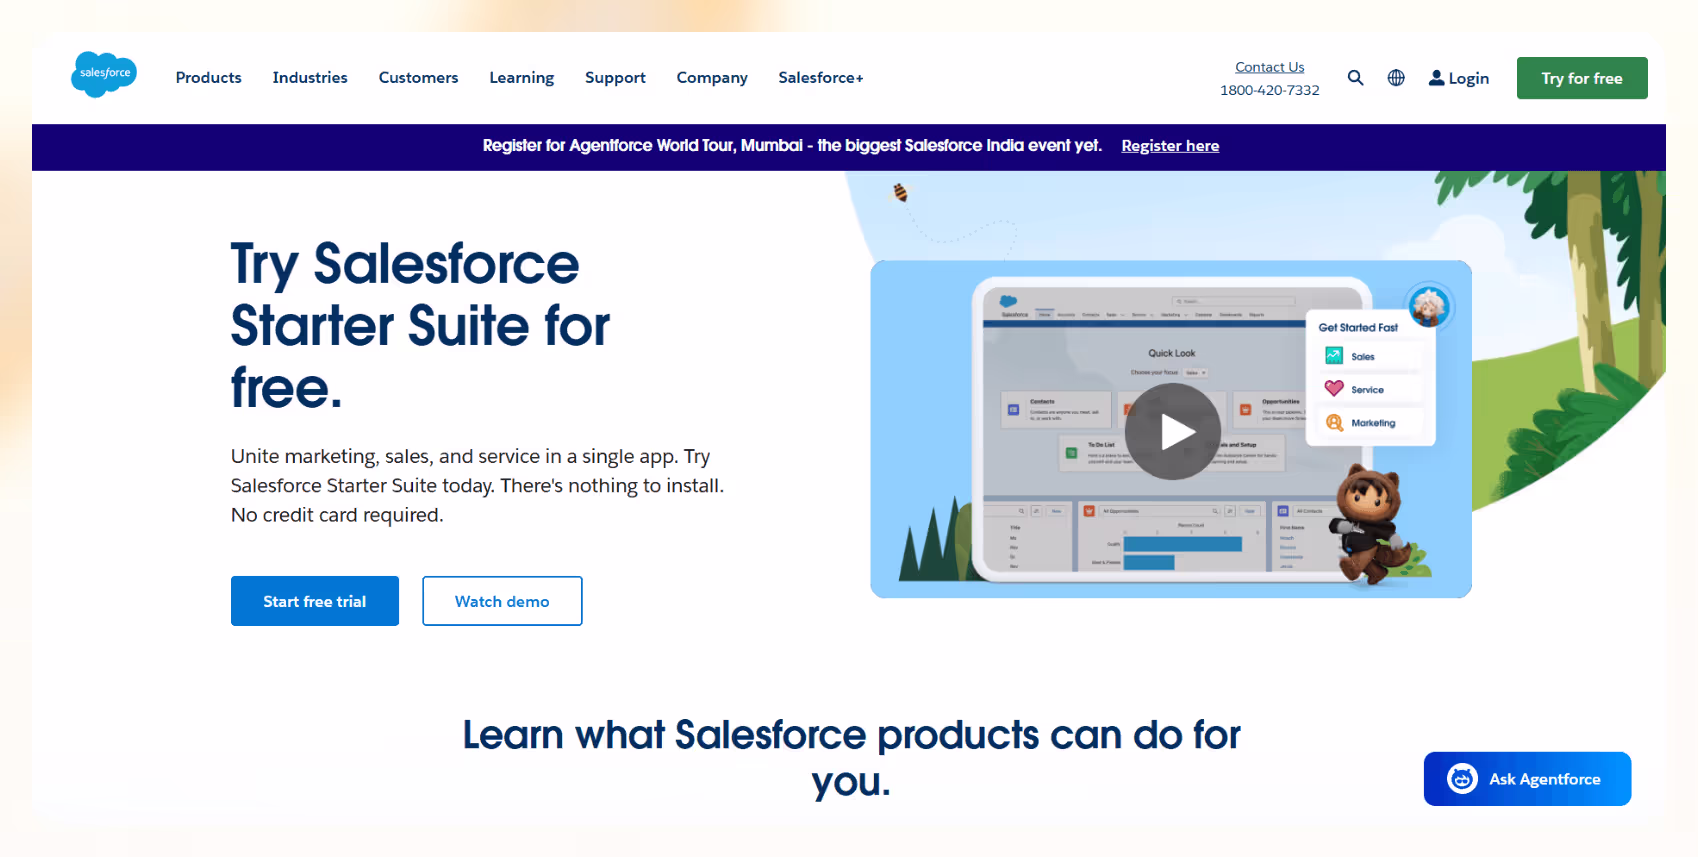Click the Try Salesforce Starter Suite heading
The width and height of the screenshot is (1698, 857).
click(420, 325)
